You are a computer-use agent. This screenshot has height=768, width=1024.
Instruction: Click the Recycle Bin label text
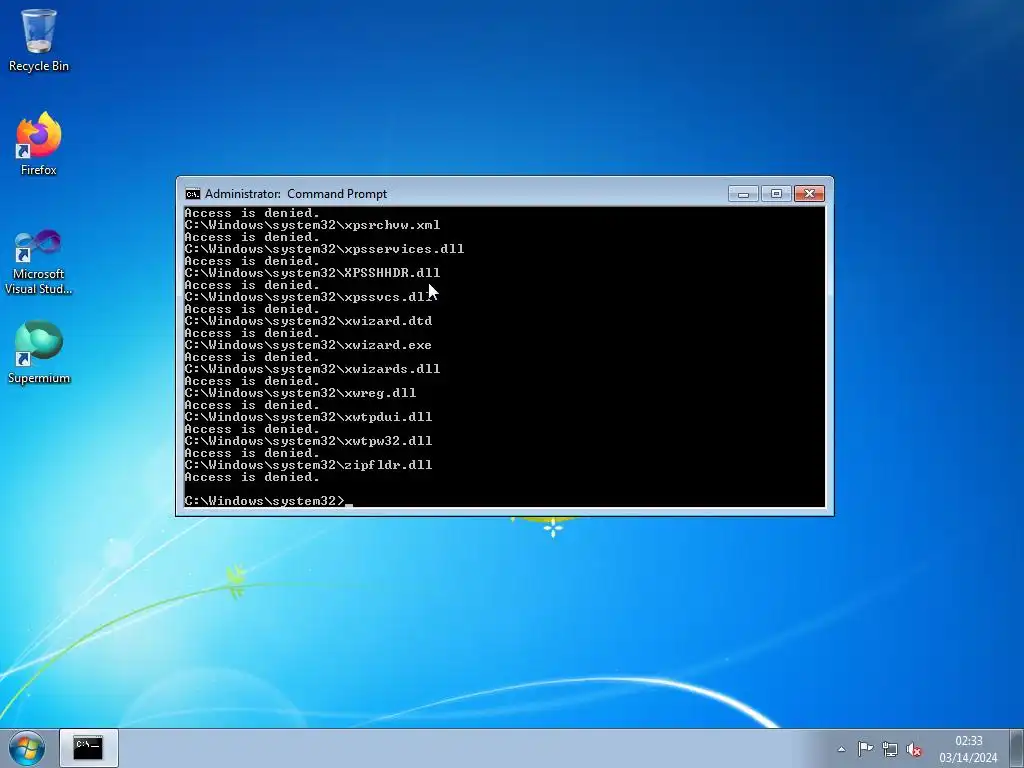(x=39, y=66)
